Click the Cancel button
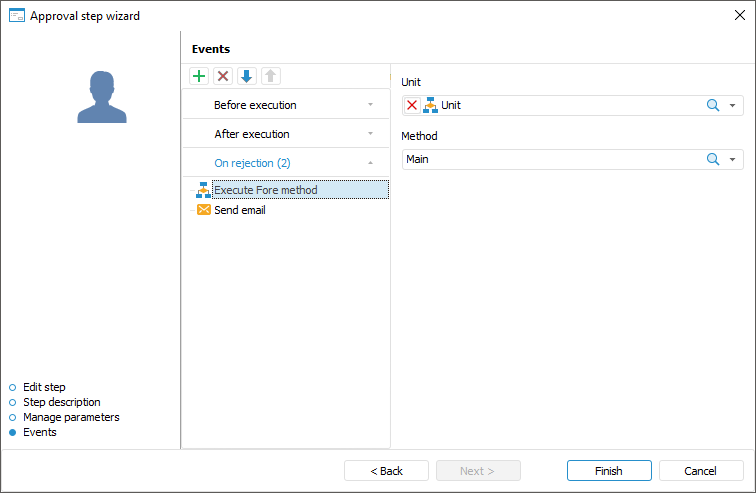The image size is (756, 493). tap(700, 471)
